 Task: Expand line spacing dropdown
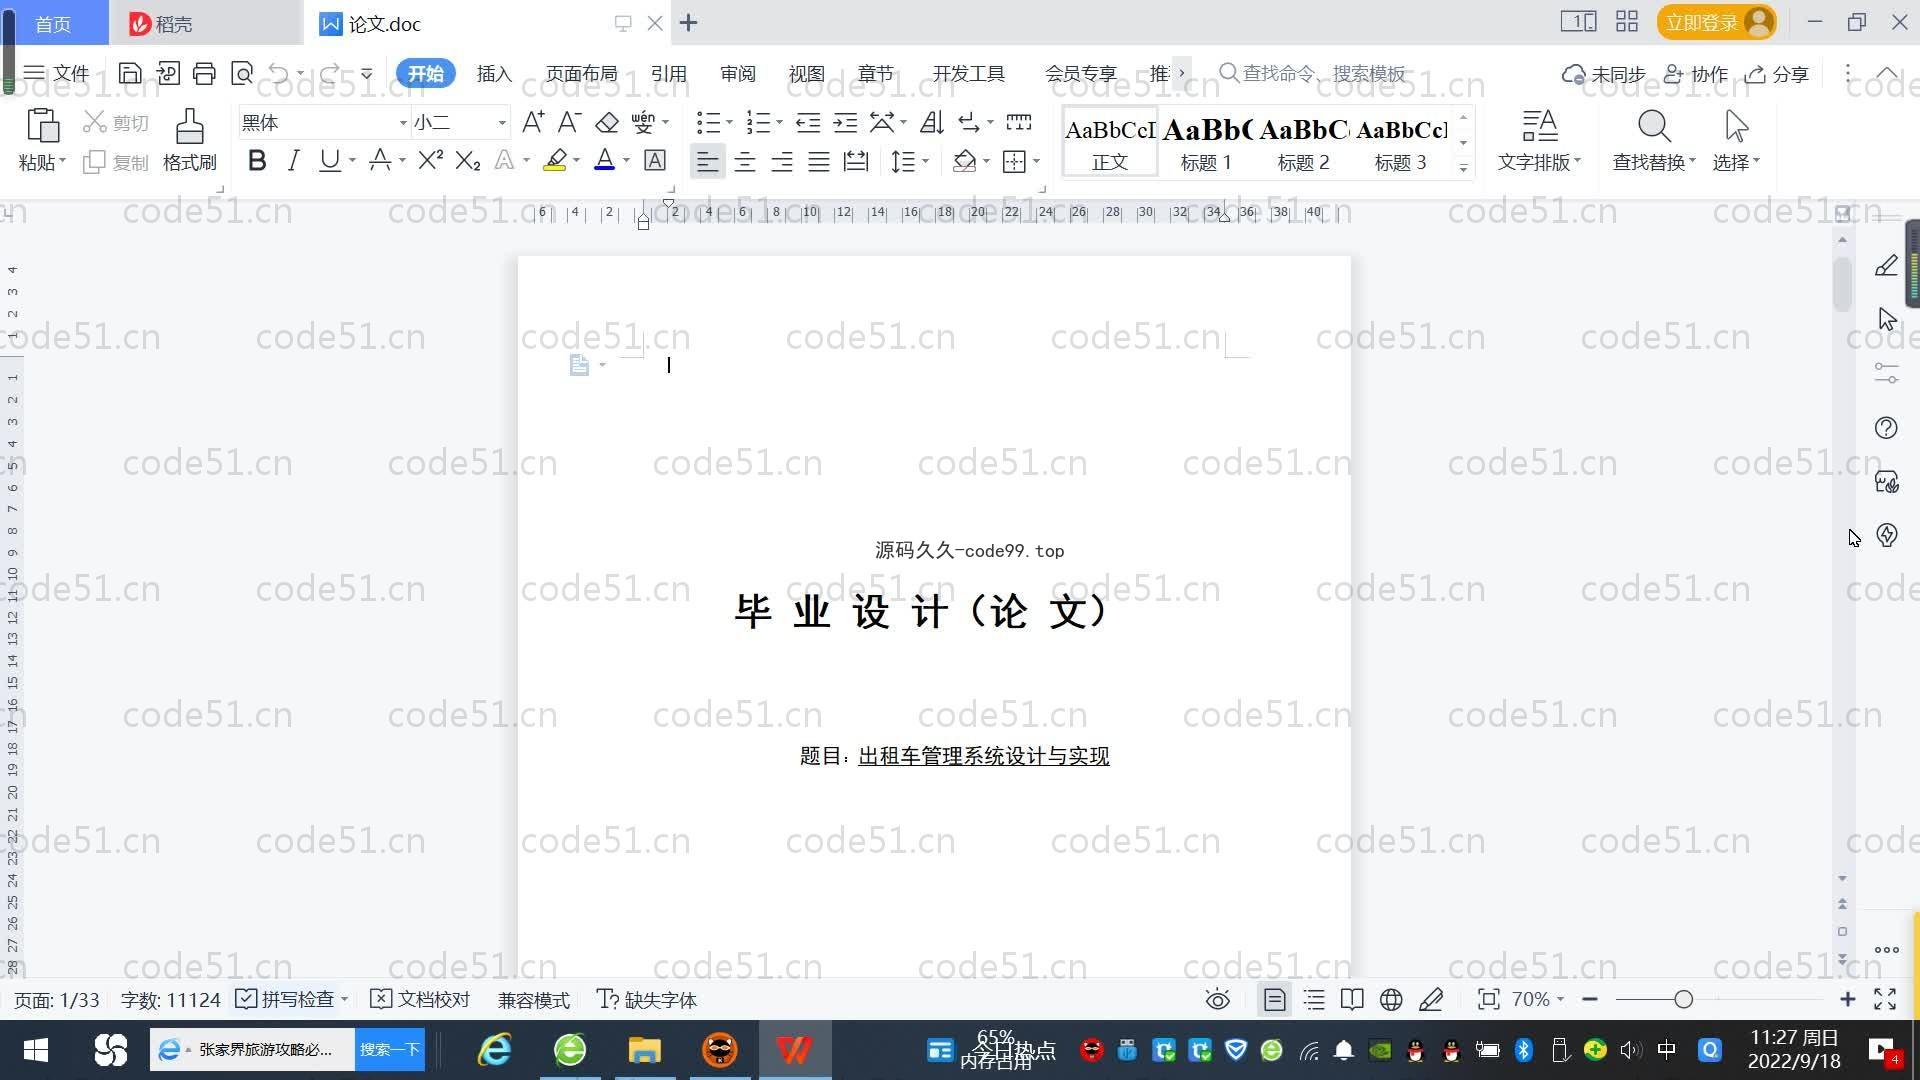coord(925,161)
